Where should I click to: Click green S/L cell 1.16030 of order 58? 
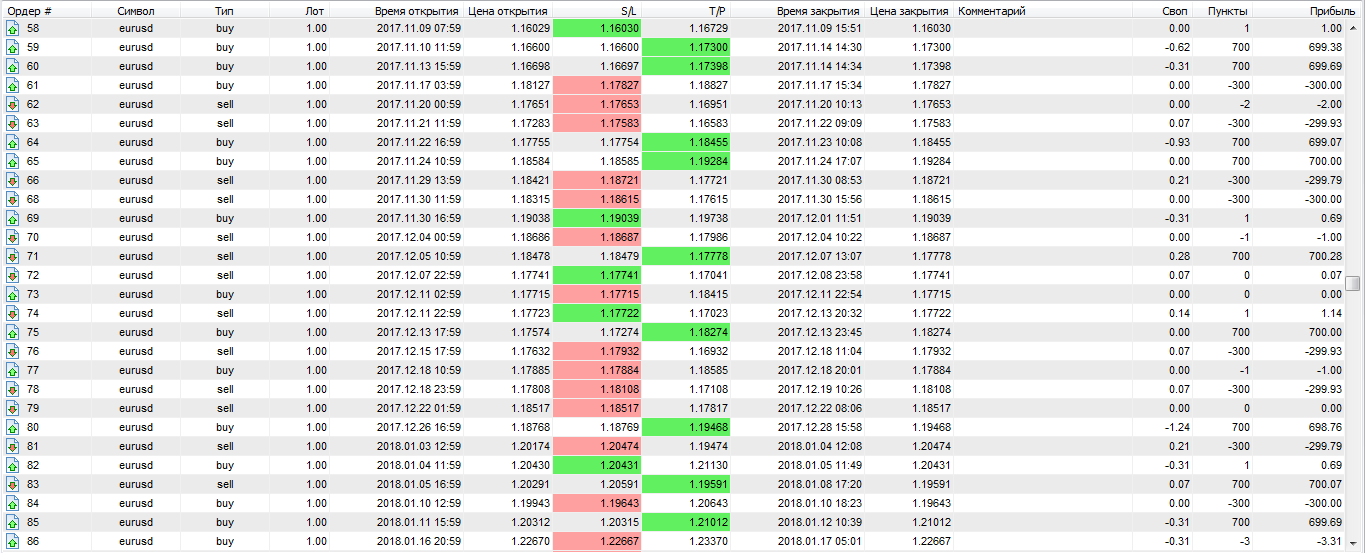tap(597, 28)
